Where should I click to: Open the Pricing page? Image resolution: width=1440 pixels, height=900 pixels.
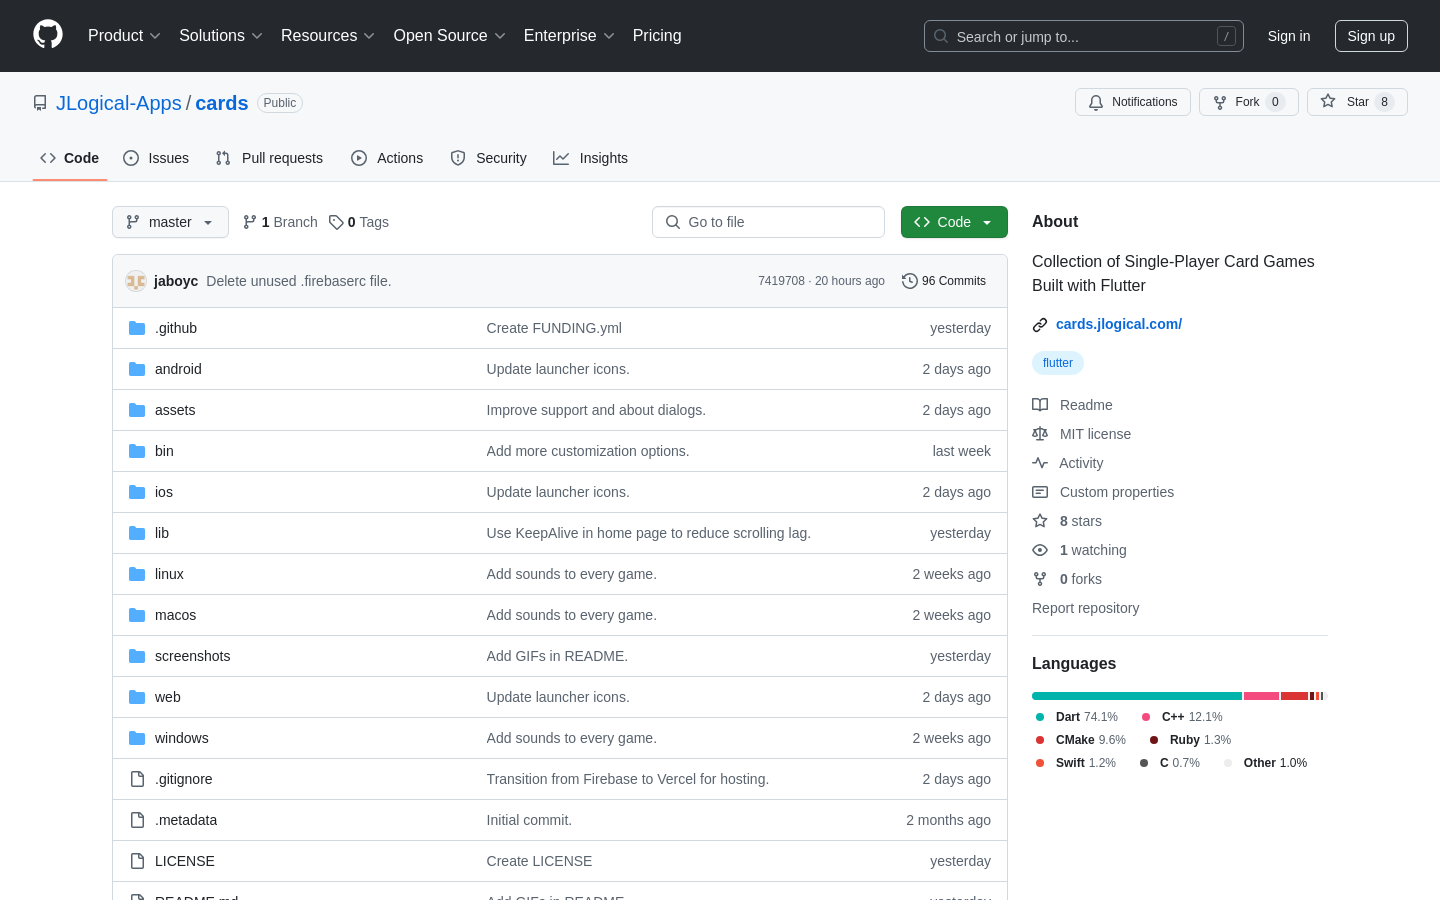click(x=657, y=36)
